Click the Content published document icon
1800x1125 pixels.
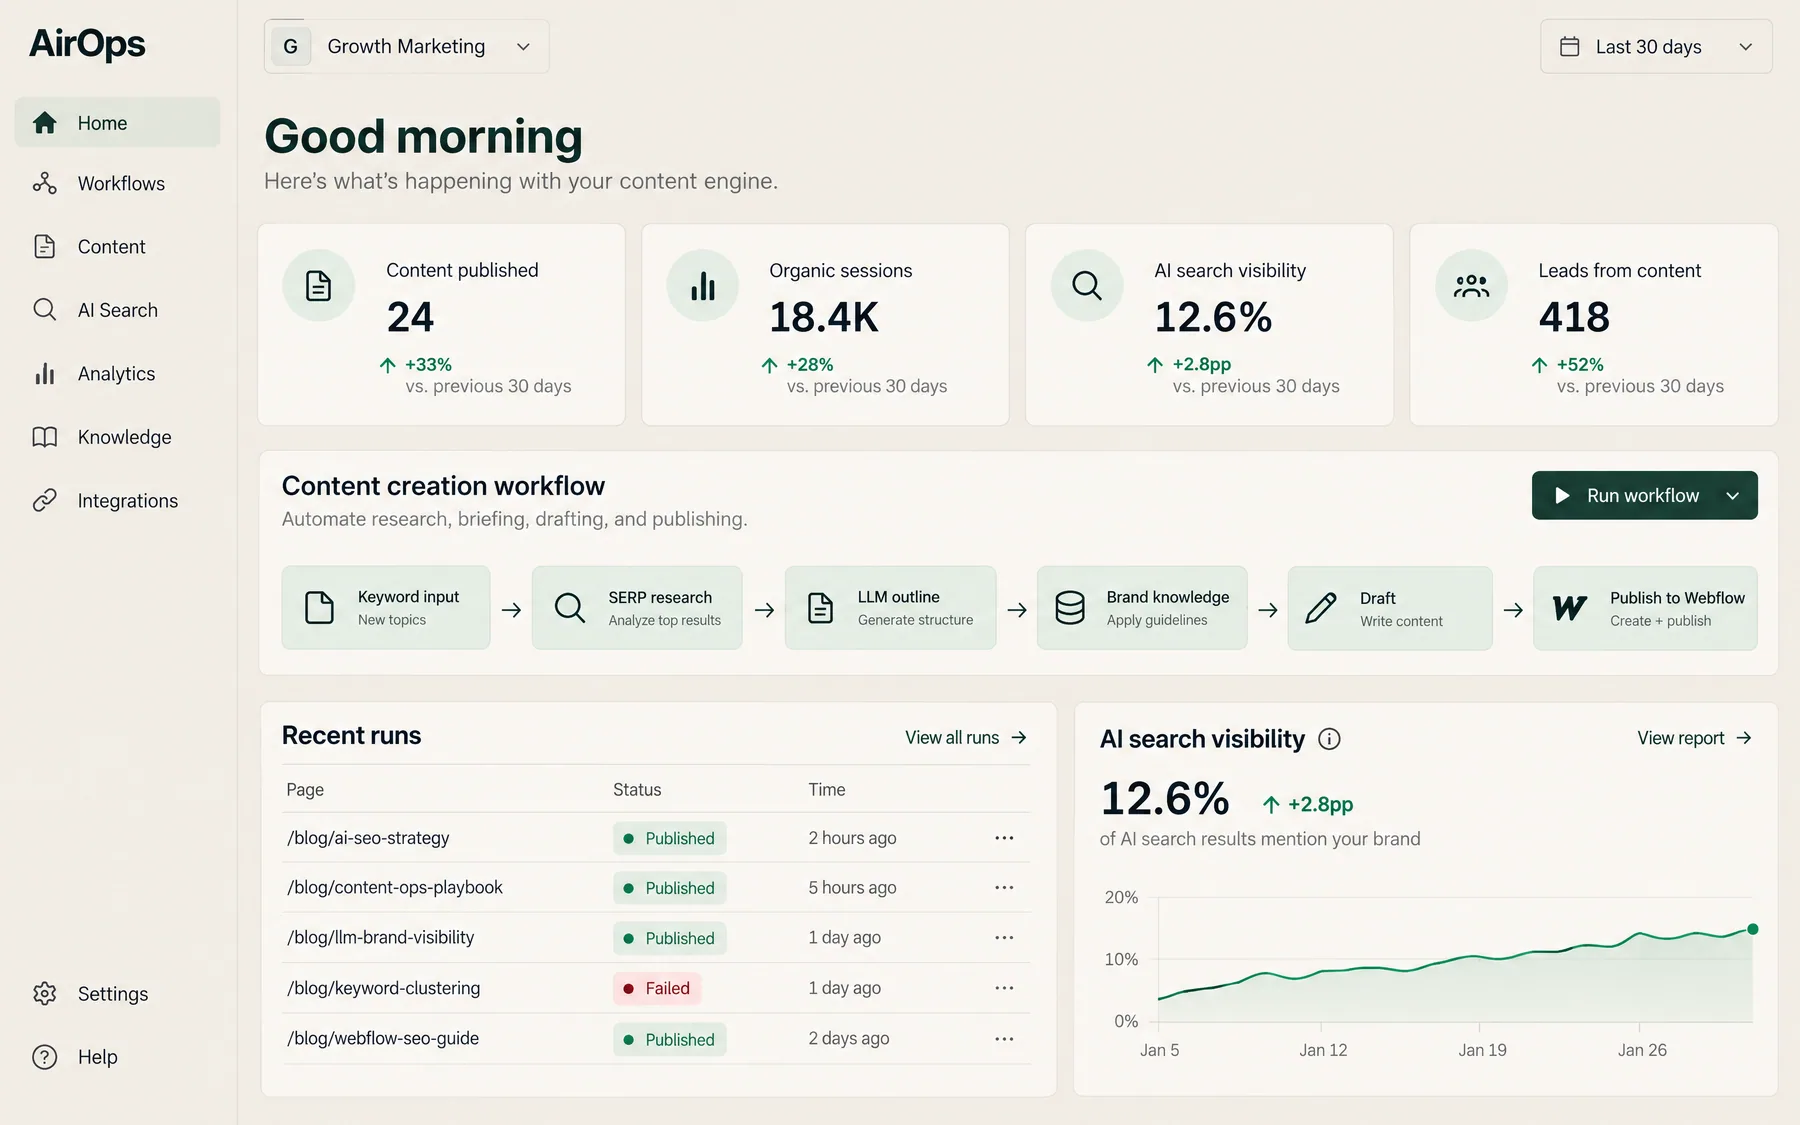(x=318, y=285)
